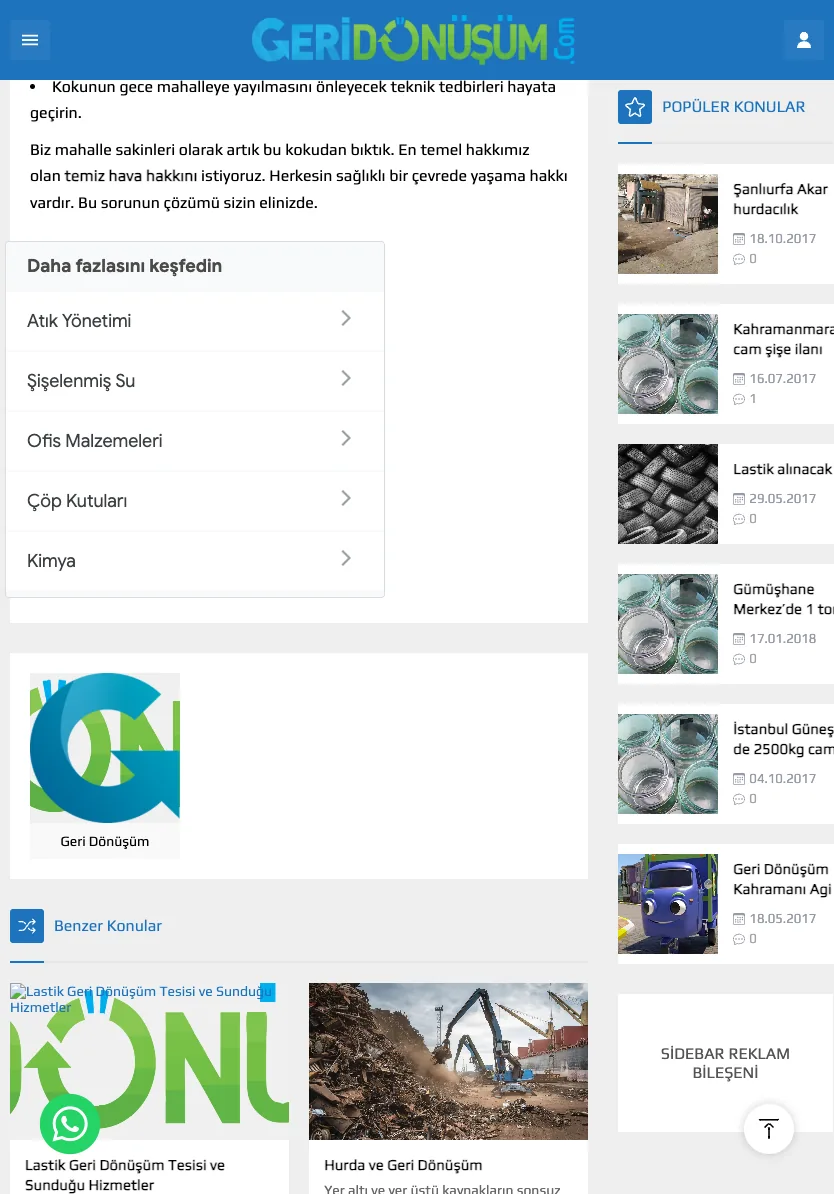Expand the Şişelenmiş Su chevron
834x1194 pixels.
click(x=346, y=378)
